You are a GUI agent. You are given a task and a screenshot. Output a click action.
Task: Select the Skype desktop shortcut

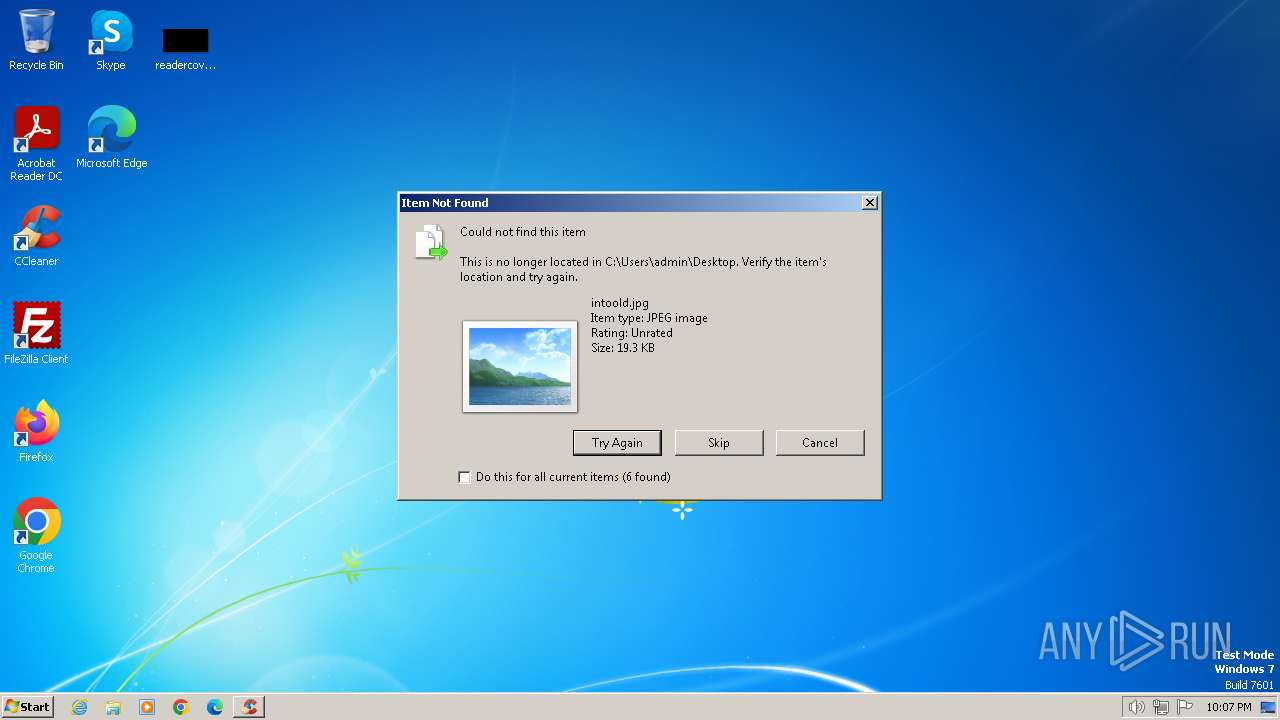click(x=111, y=40)
